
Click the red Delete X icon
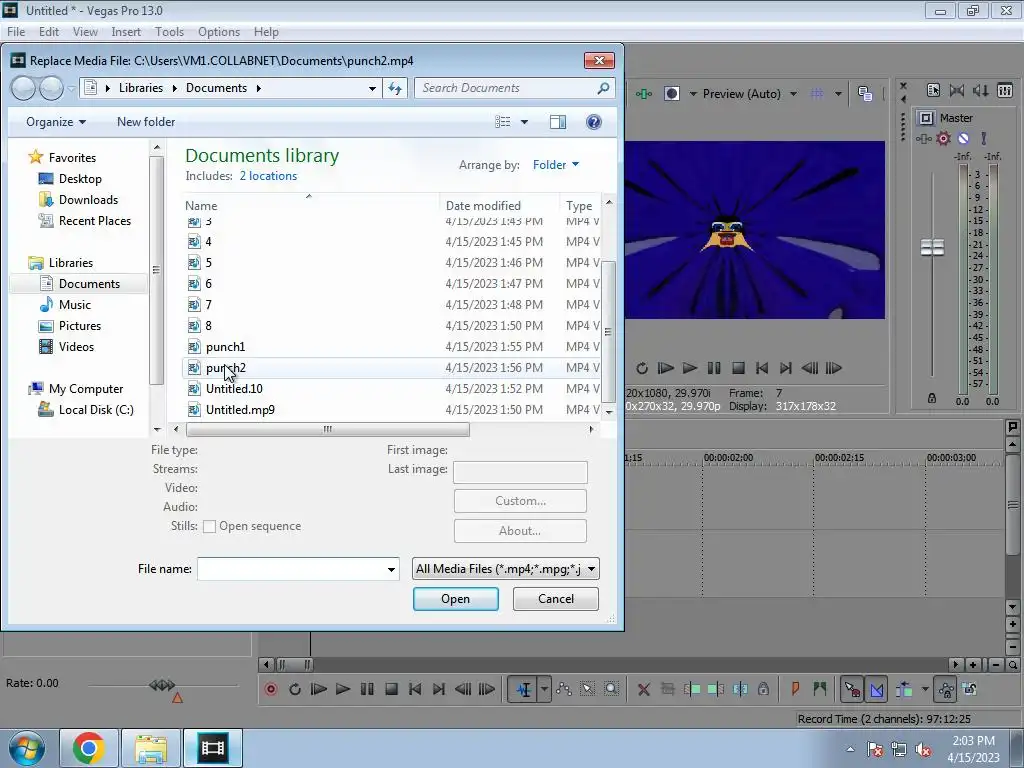644,689
